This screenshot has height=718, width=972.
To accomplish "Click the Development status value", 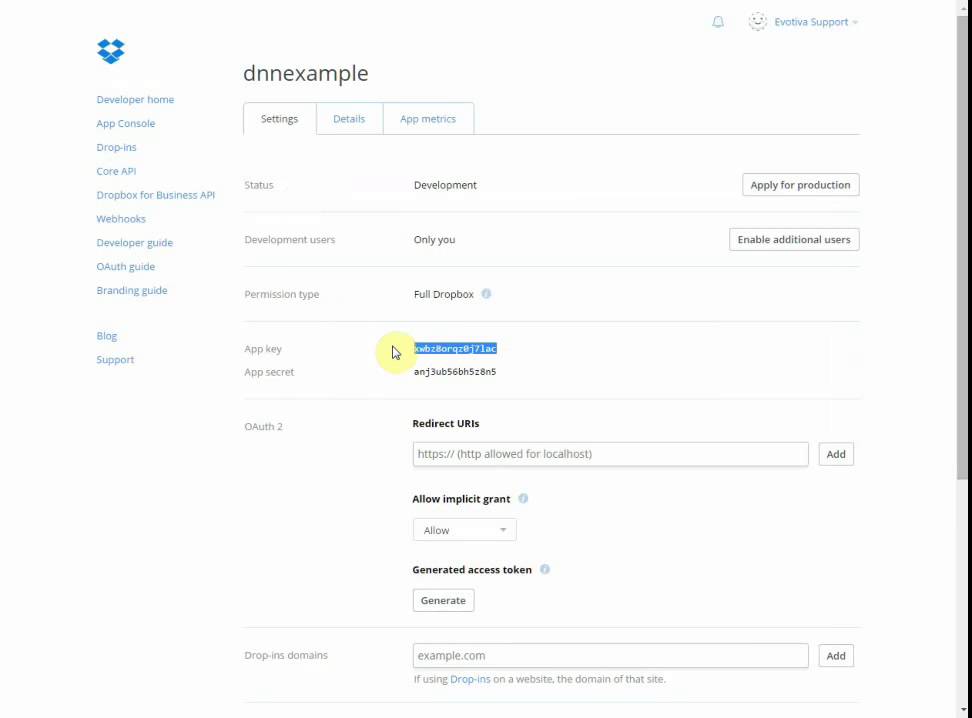I will [x=445, y=185].
